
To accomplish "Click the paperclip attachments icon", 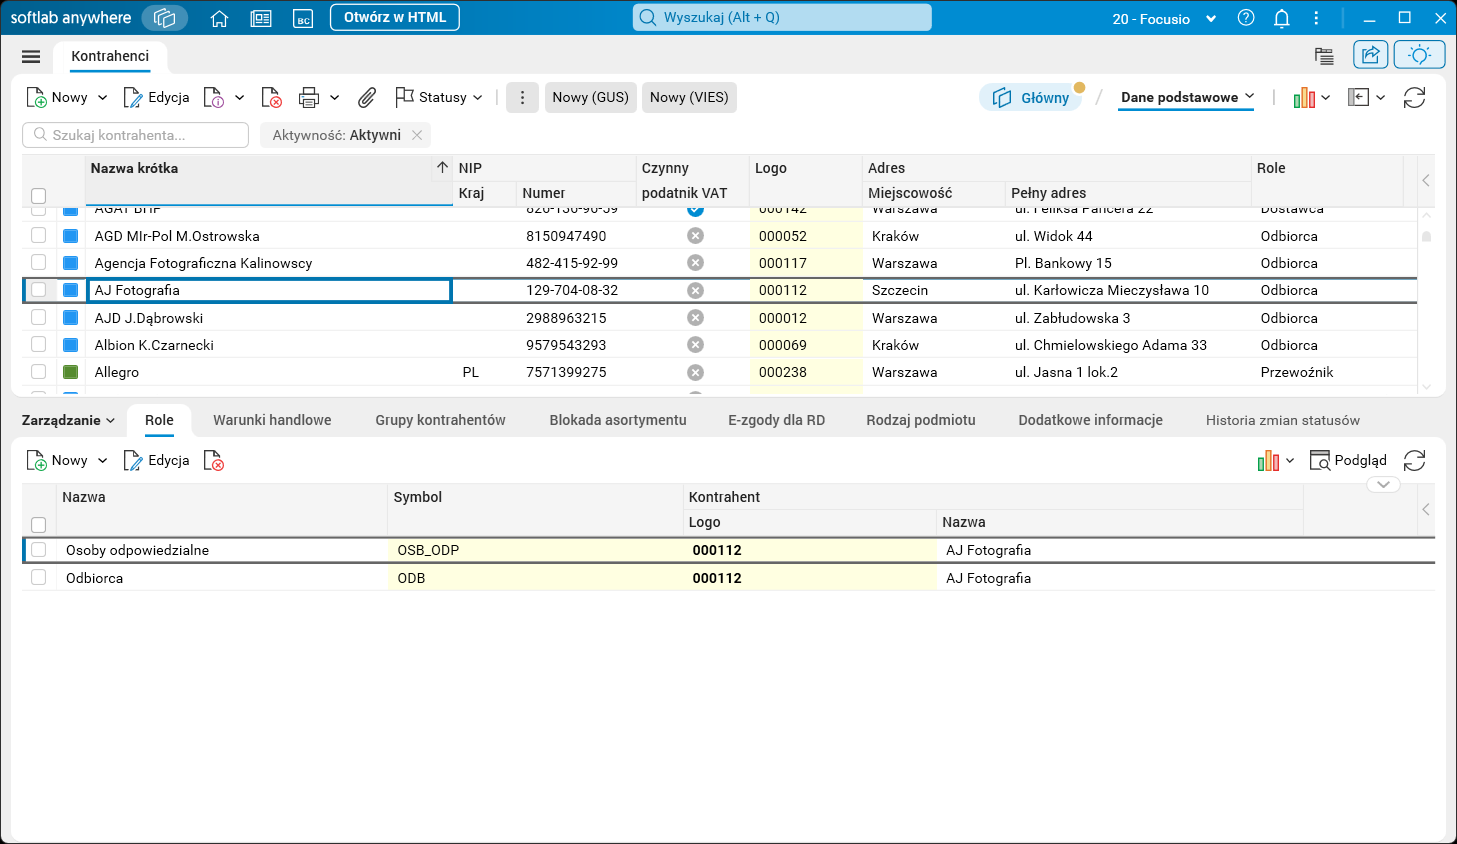I will click(367, 97).
